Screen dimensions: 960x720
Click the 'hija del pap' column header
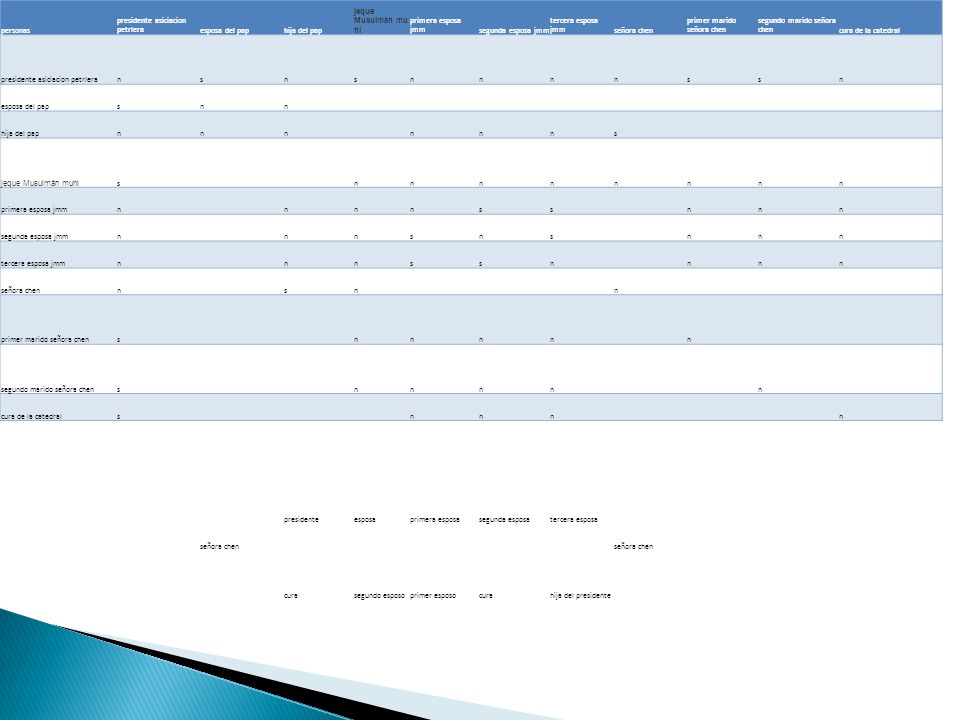[x=302, y=30]
